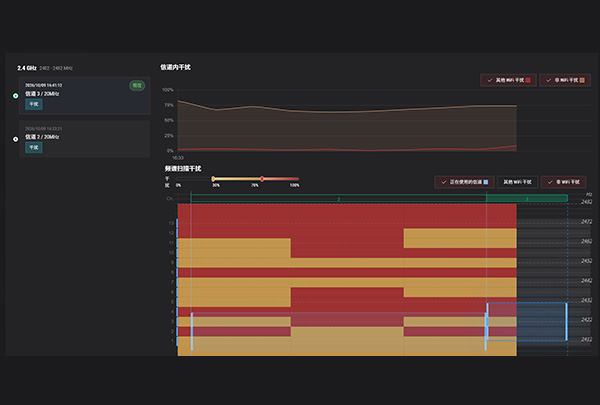Click the blue swatch in spectrum legend
Viewport: 600px width, 405px height.
click(x=486, y=182)
